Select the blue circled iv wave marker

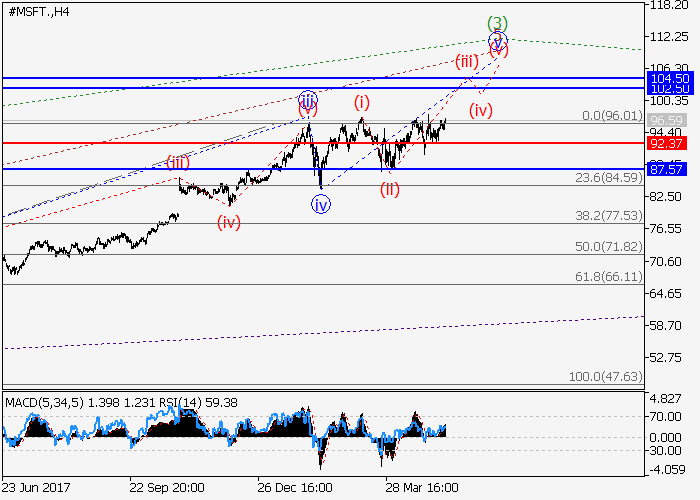point(321,204)
